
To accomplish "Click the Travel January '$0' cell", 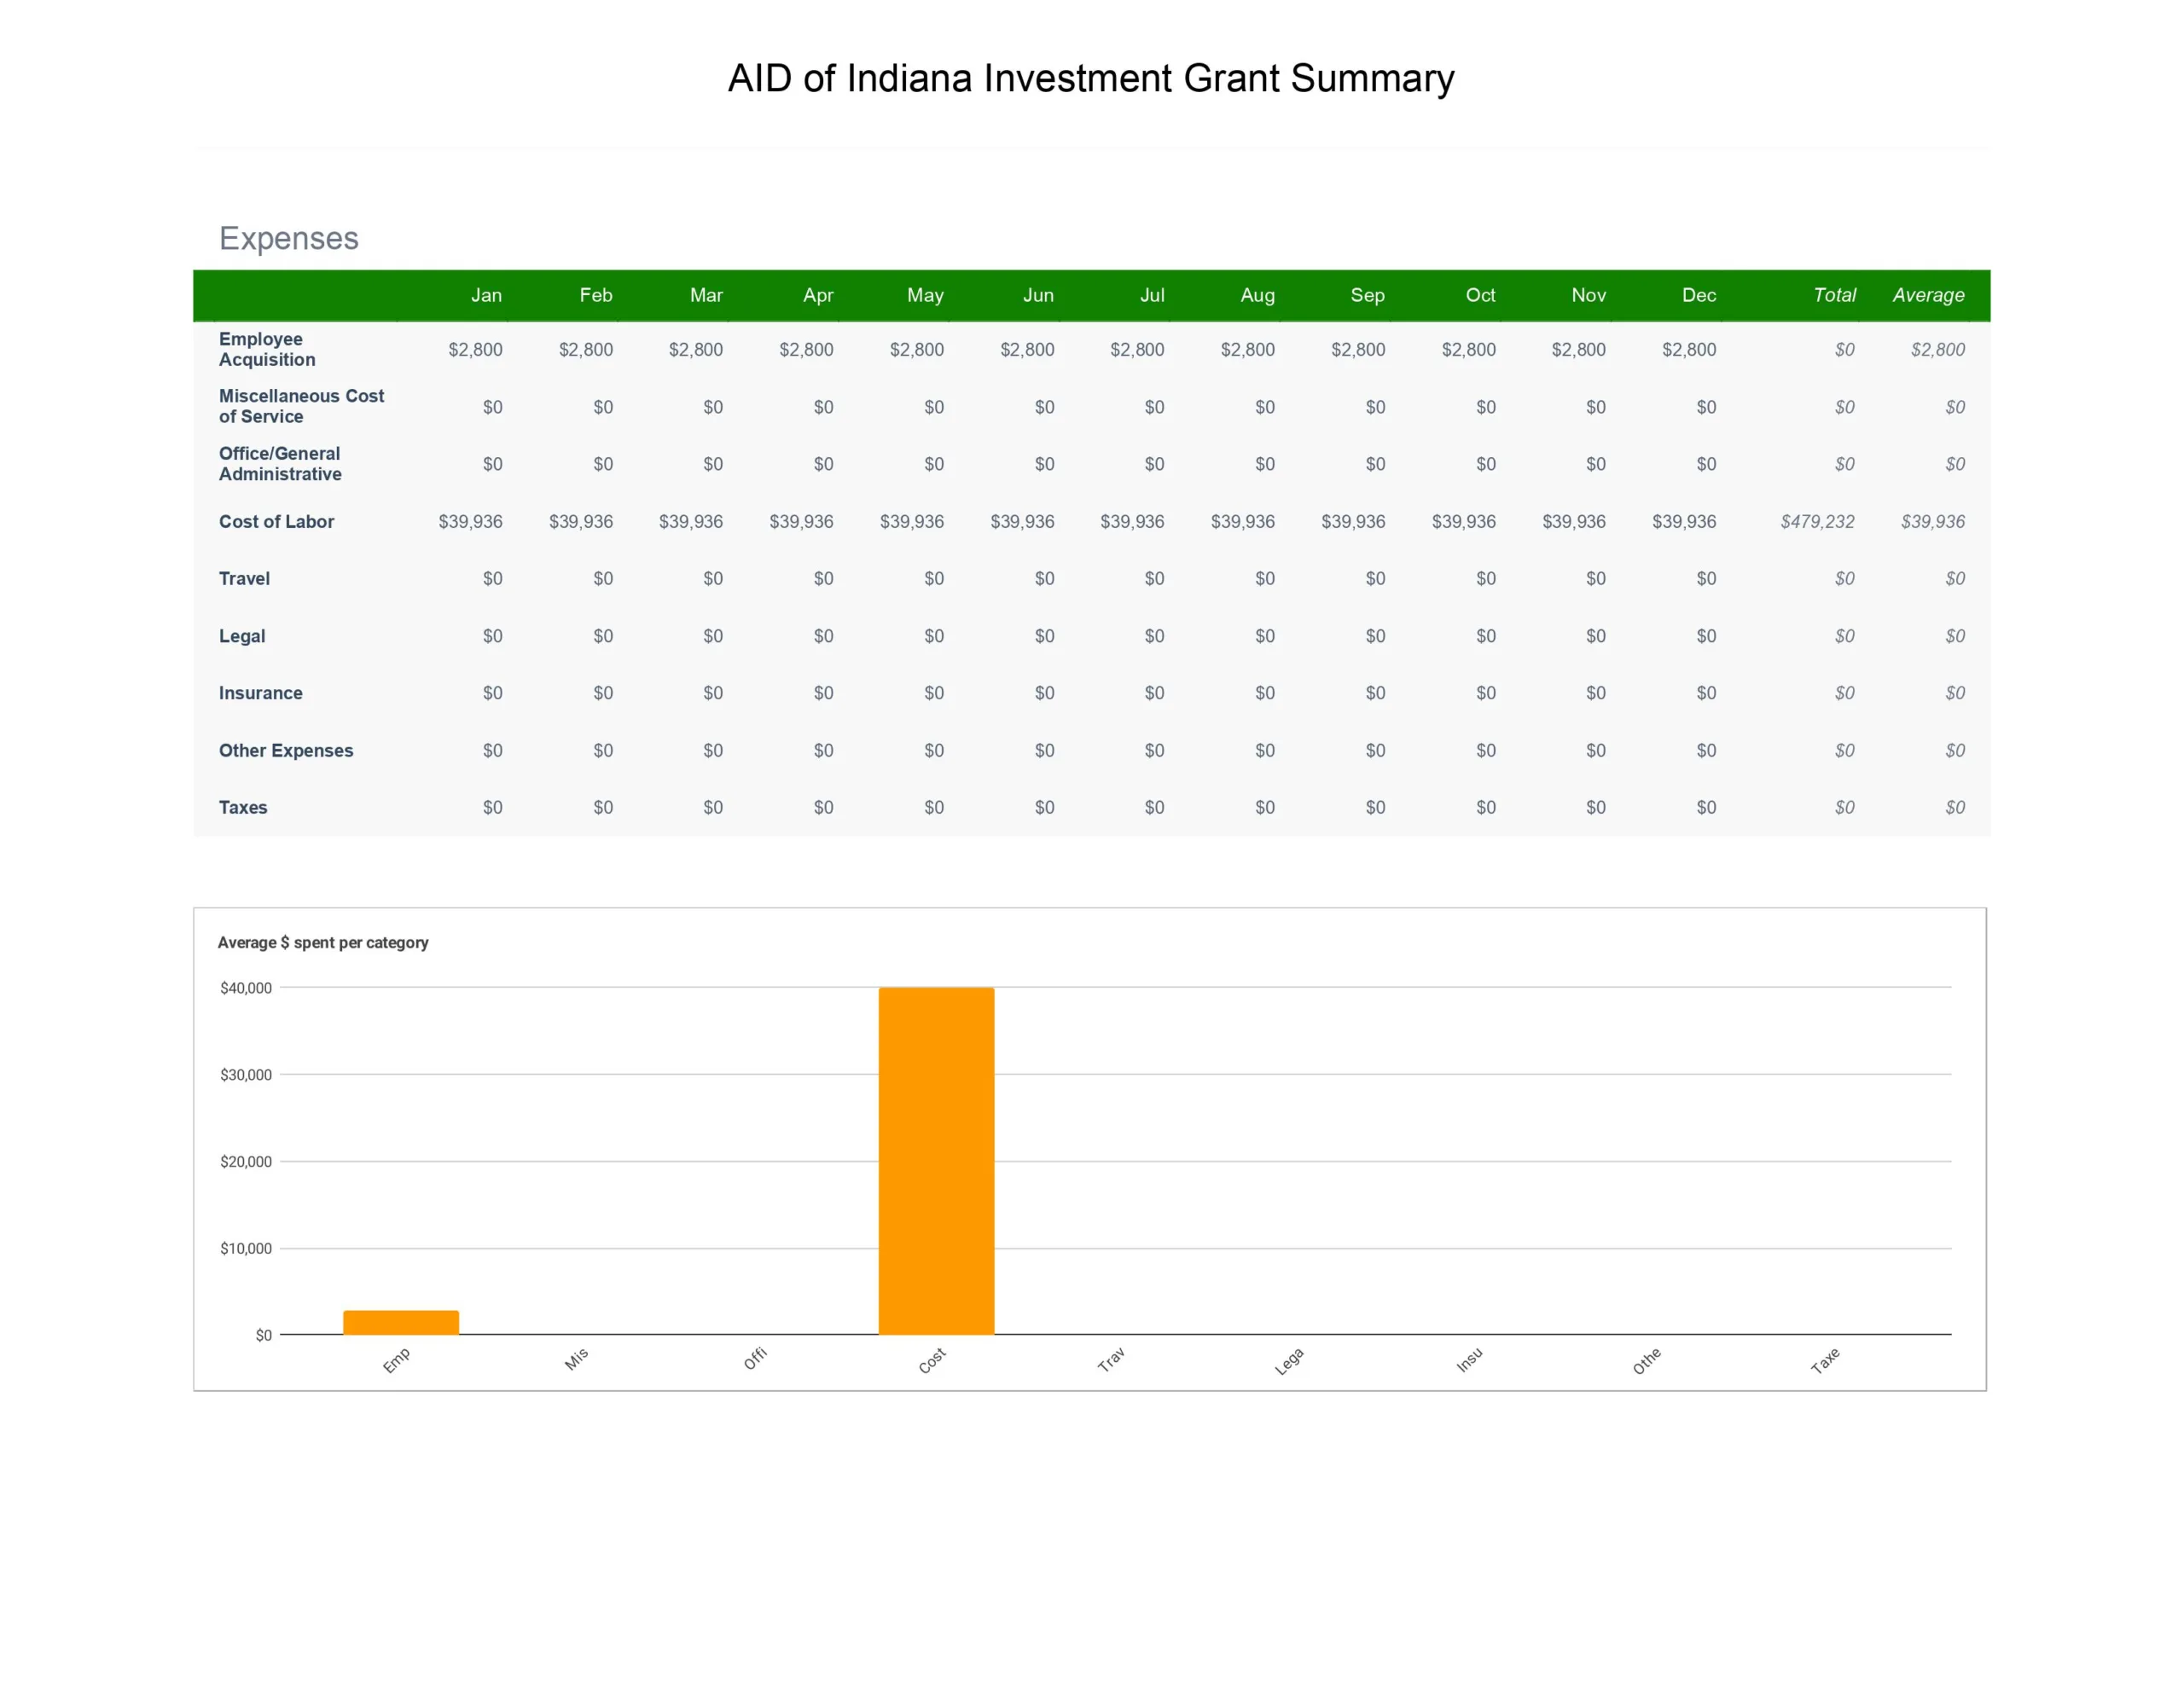I will pyautogui.click(x=492, y=578).
